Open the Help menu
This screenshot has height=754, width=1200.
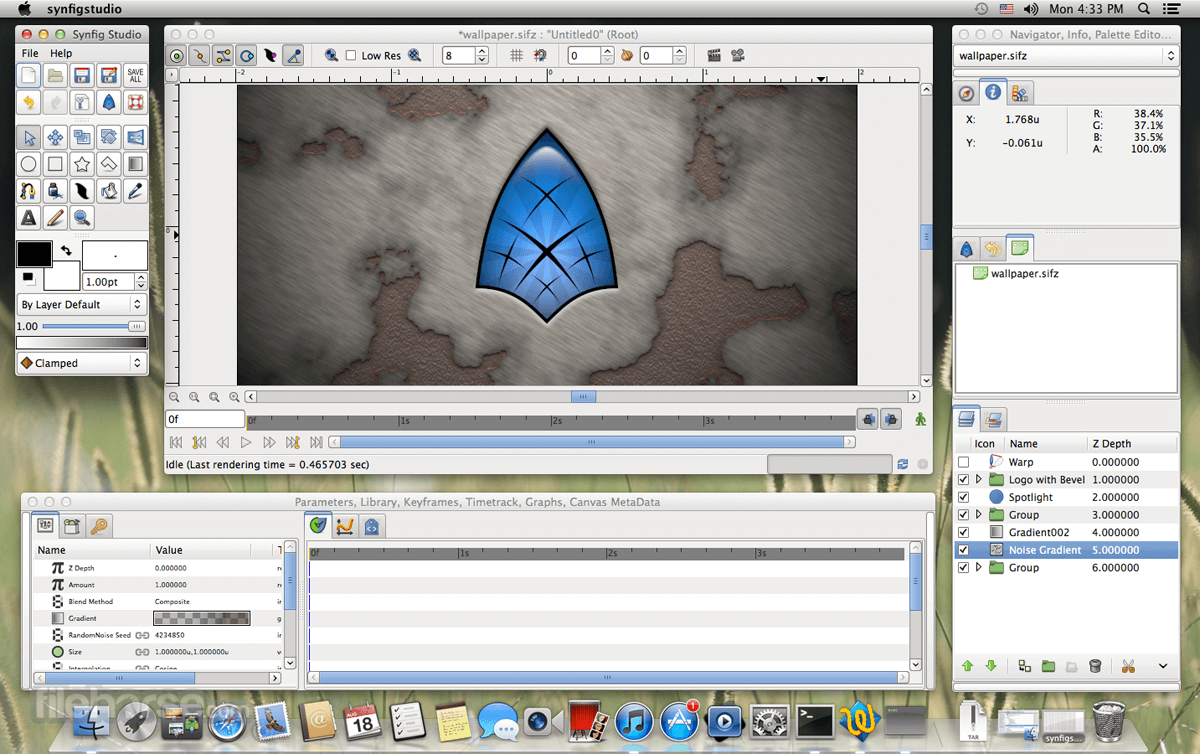pyautogui.click(x=61, y=53)
